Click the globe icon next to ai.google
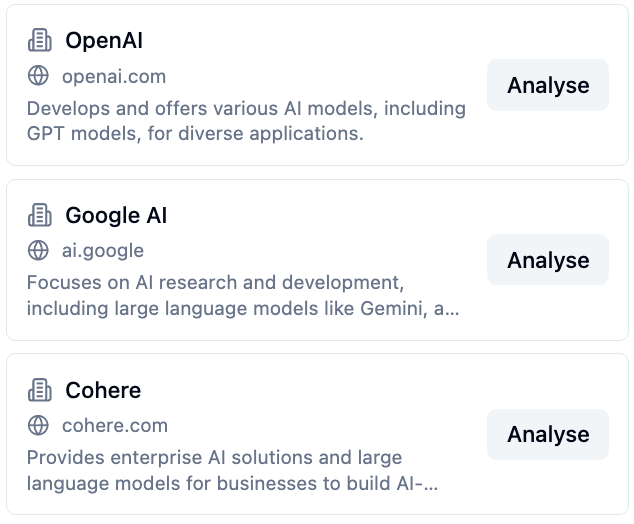634x524 pixels. tap(38, 250)
